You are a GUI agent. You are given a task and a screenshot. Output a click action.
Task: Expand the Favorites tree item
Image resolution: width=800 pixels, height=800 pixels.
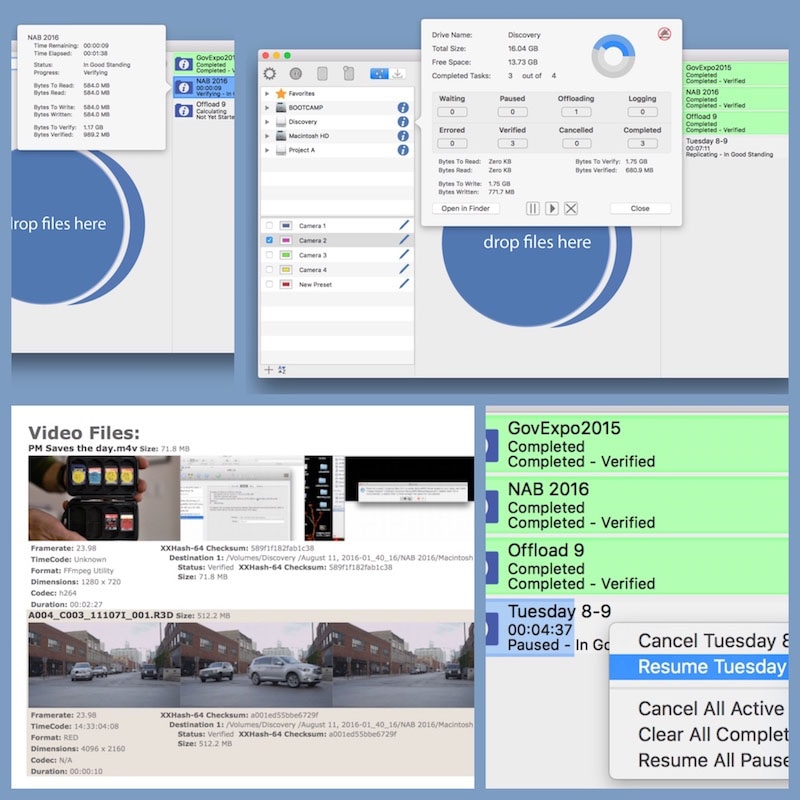(x=267, y=92)
